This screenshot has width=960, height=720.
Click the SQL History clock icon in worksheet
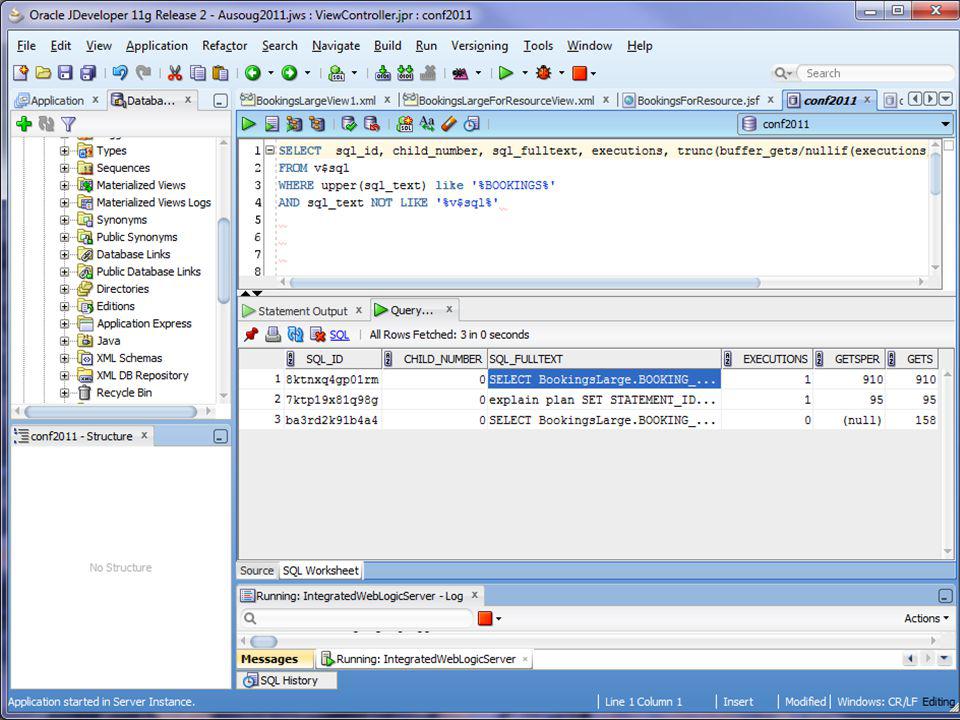tap(471, 124)
